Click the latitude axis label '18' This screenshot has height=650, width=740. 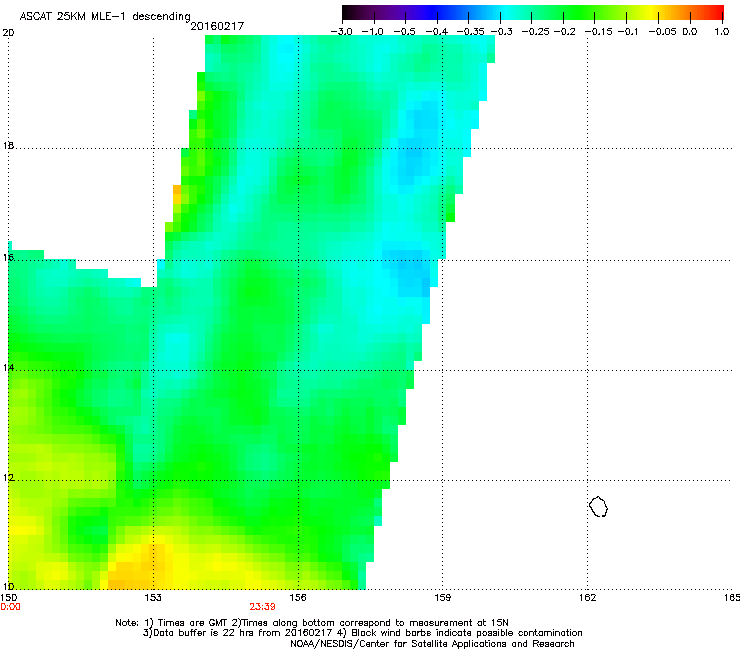click(8, 146)
